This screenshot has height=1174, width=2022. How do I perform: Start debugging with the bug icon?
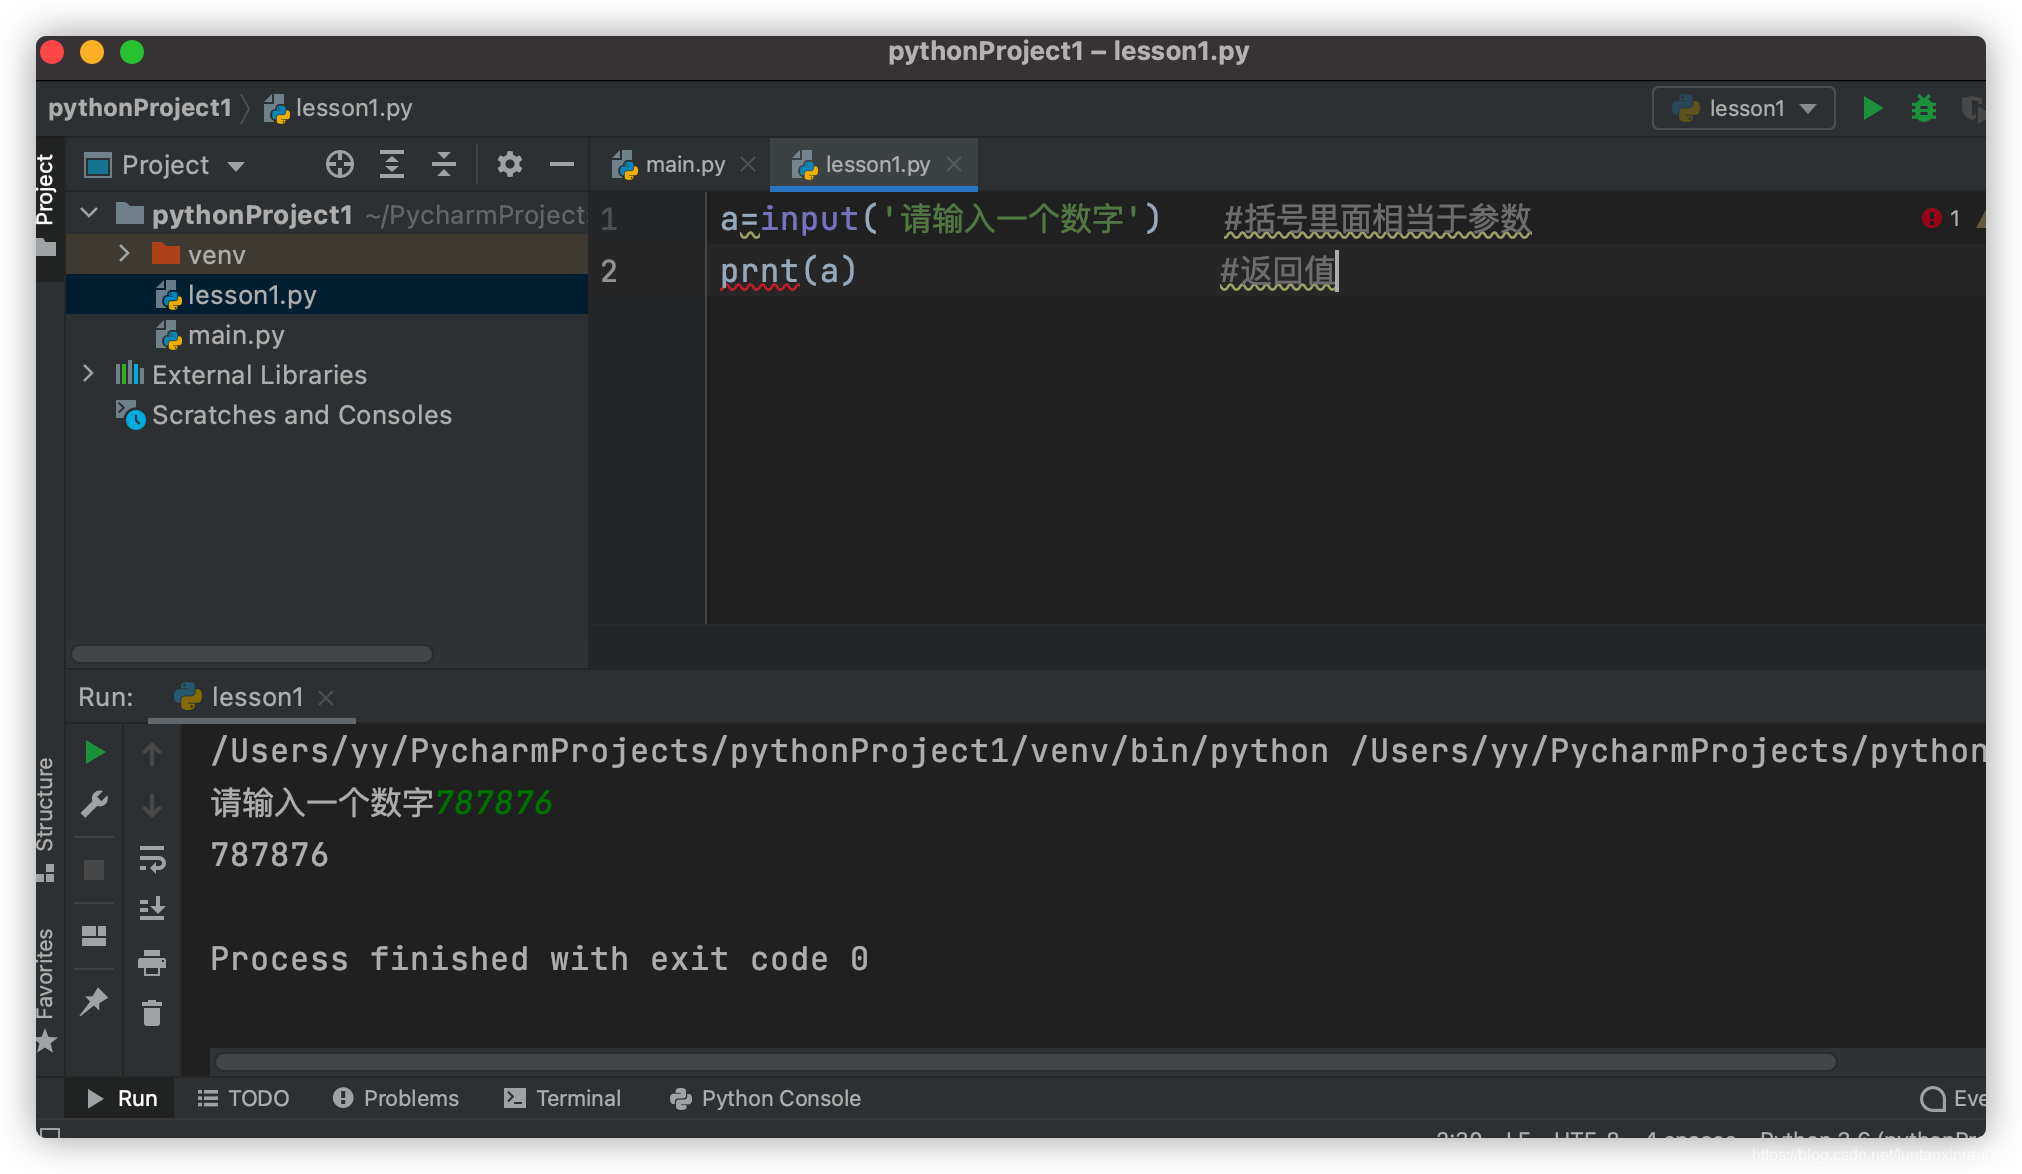(x=1923, y=108)
